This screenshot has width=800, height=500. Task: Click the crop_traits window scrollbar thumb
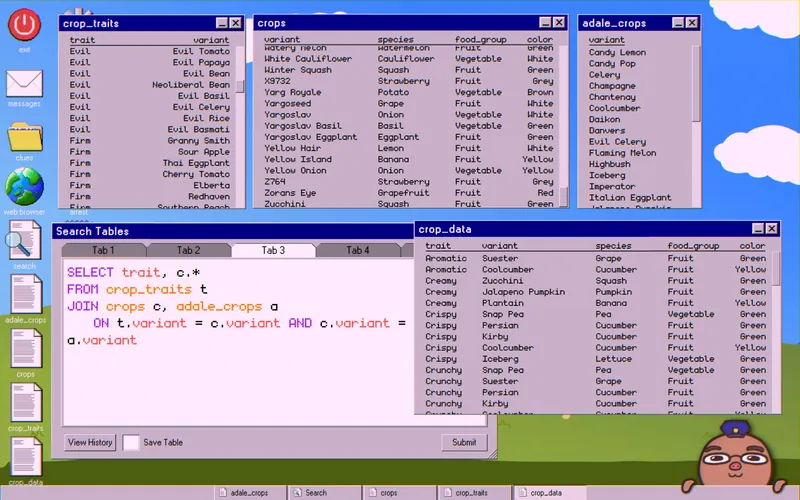(x=240, y=86)
